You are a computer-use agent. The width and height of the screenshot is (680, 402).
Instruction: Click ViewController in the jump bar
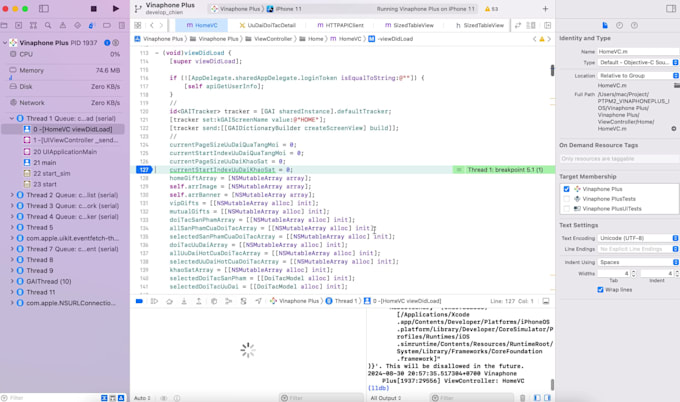(269, 39)
